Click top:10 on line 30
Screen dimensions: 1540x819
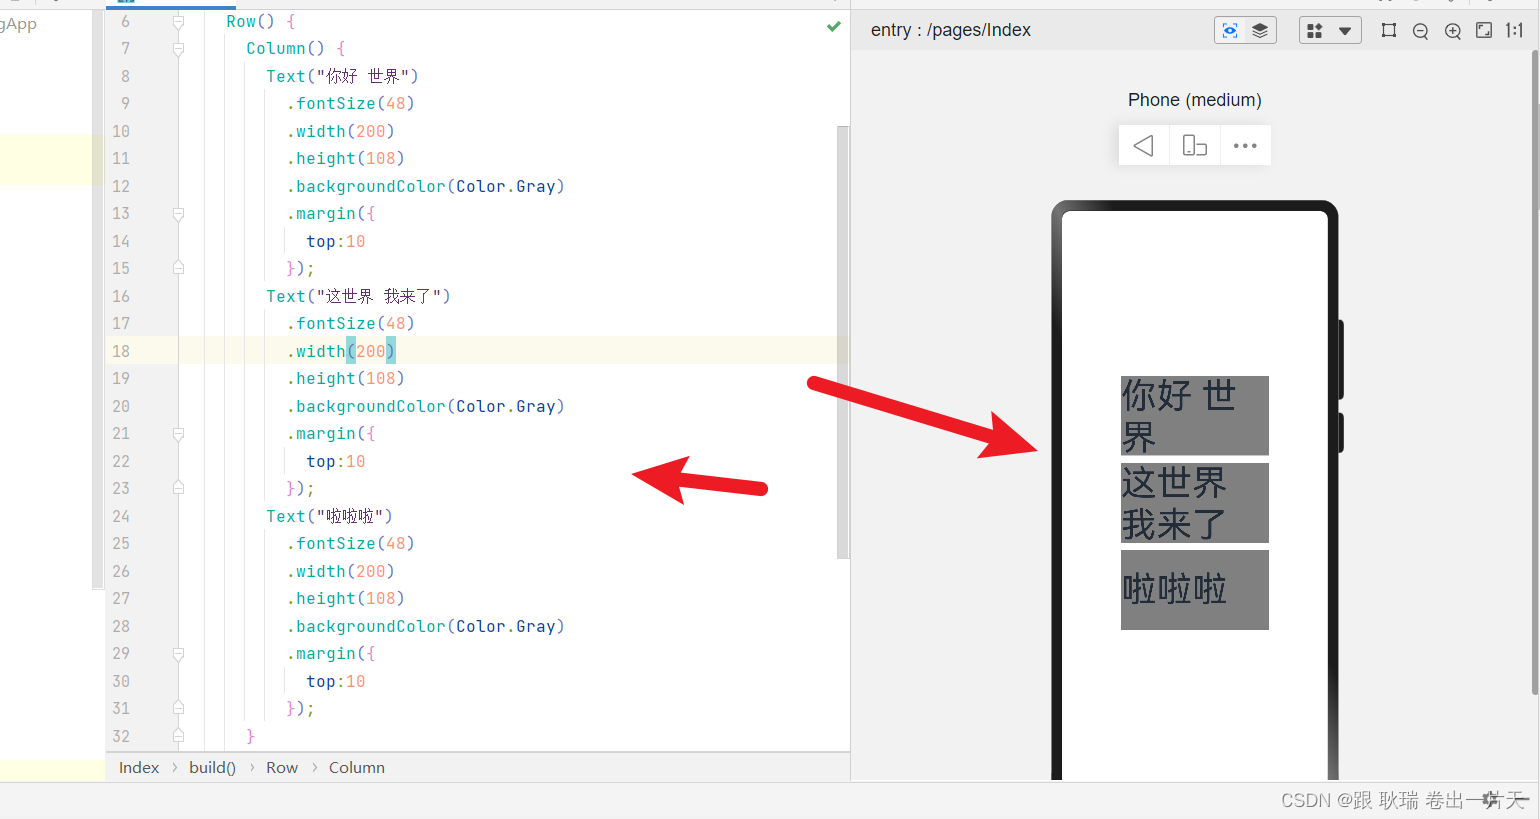336,681
